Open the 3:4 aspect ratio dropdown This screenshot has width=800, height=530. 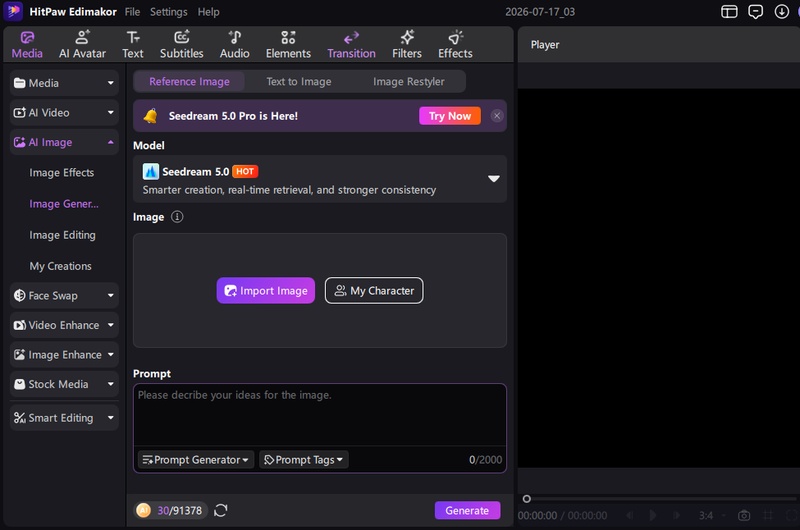coord(710,516)
